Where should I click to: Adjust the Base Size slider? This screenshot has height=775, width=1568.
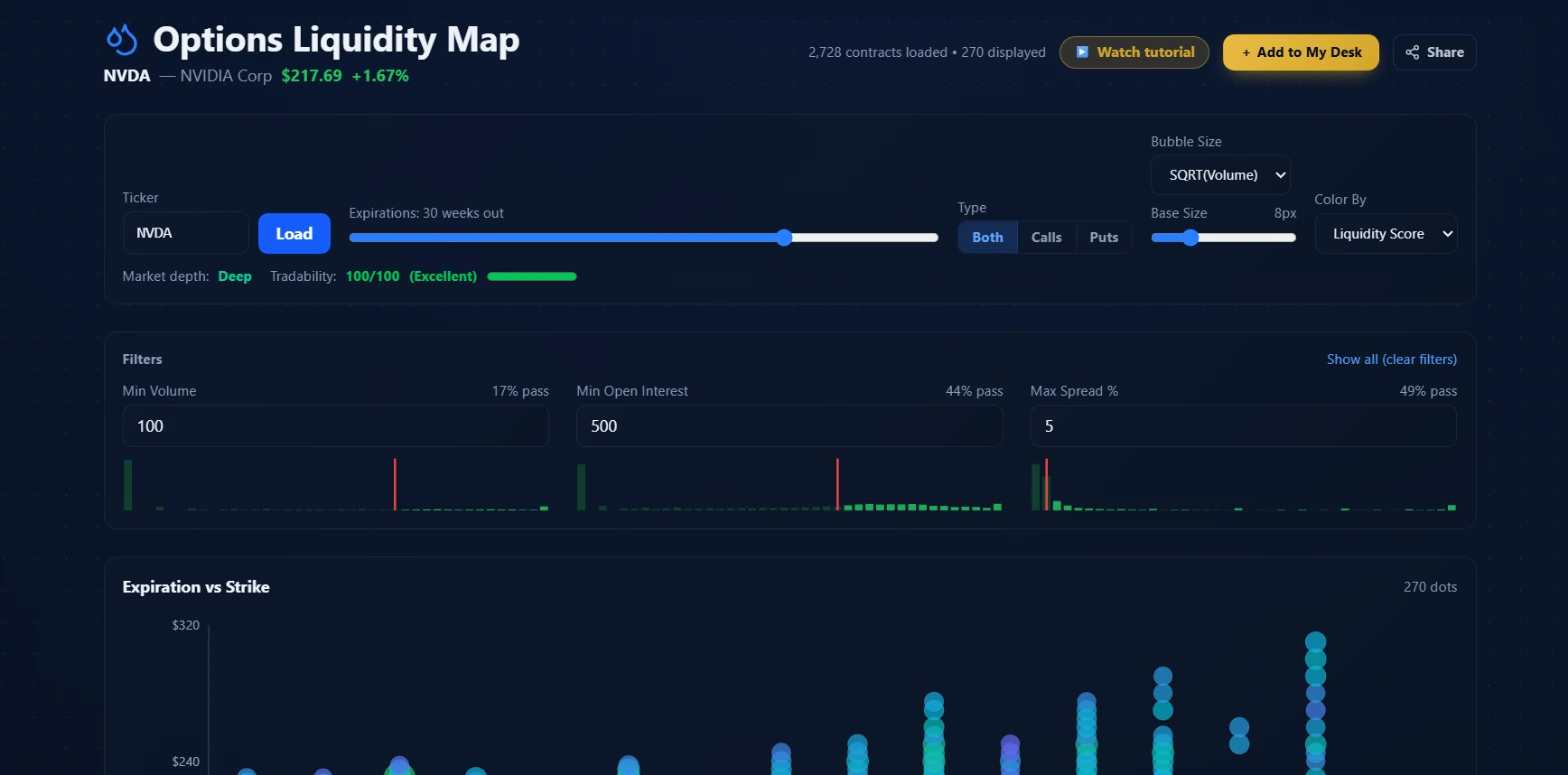[1223, 237]
